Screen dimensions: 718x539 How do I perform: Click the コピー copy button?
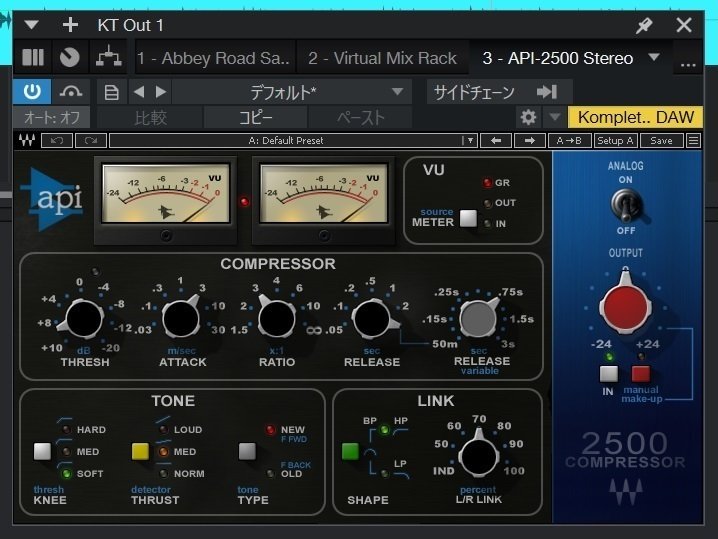click(256, 118)
